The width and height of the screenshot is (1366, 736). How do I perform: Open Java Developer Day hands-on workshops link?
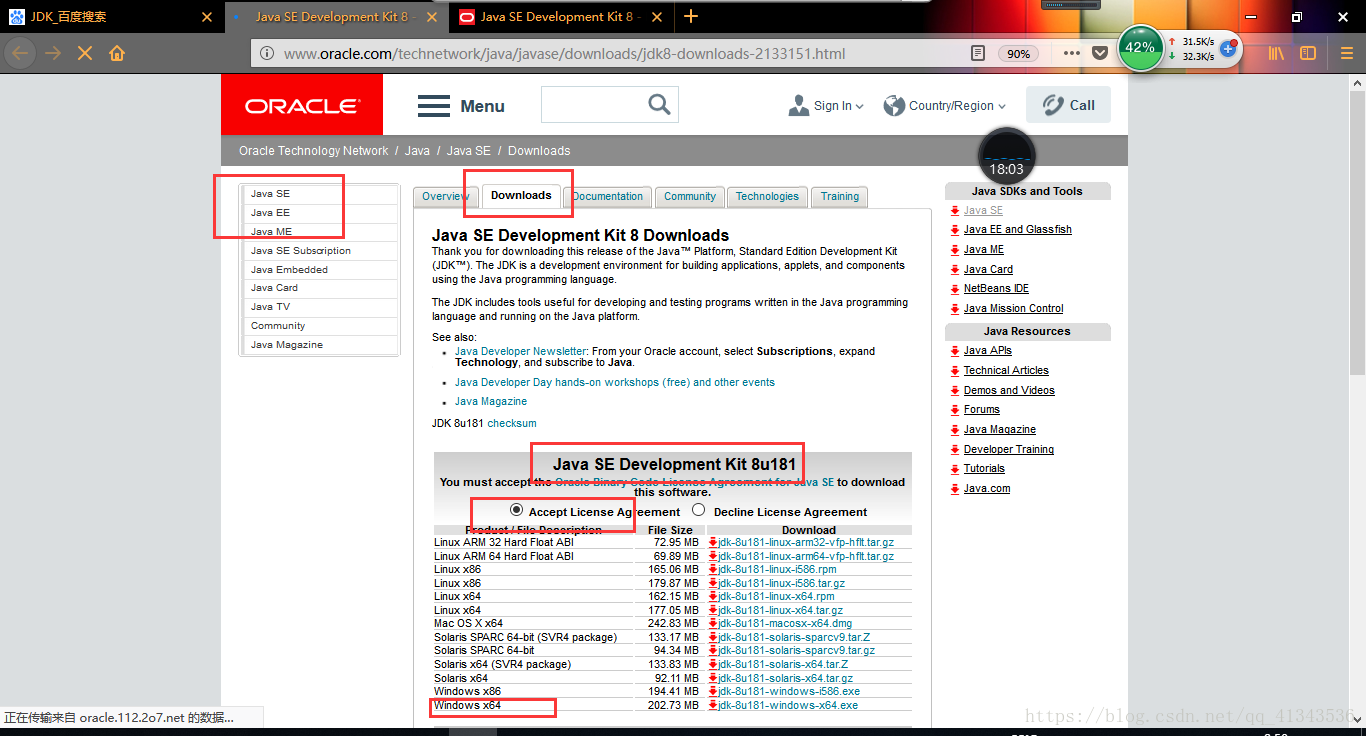[614, 382]
